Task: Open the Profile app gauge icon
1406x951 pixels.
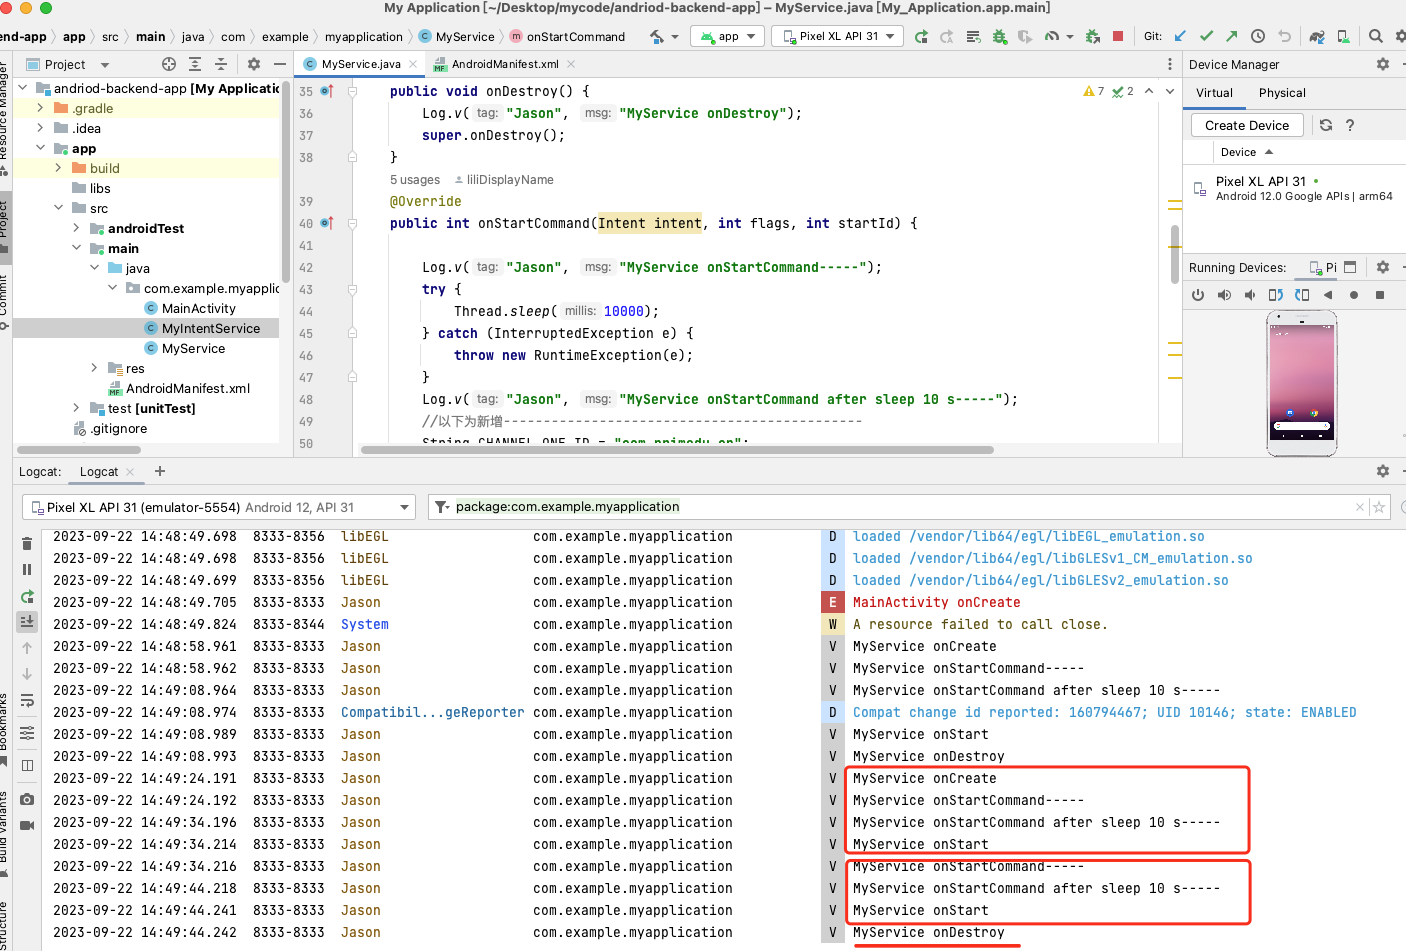Action: coord(1052,37)
